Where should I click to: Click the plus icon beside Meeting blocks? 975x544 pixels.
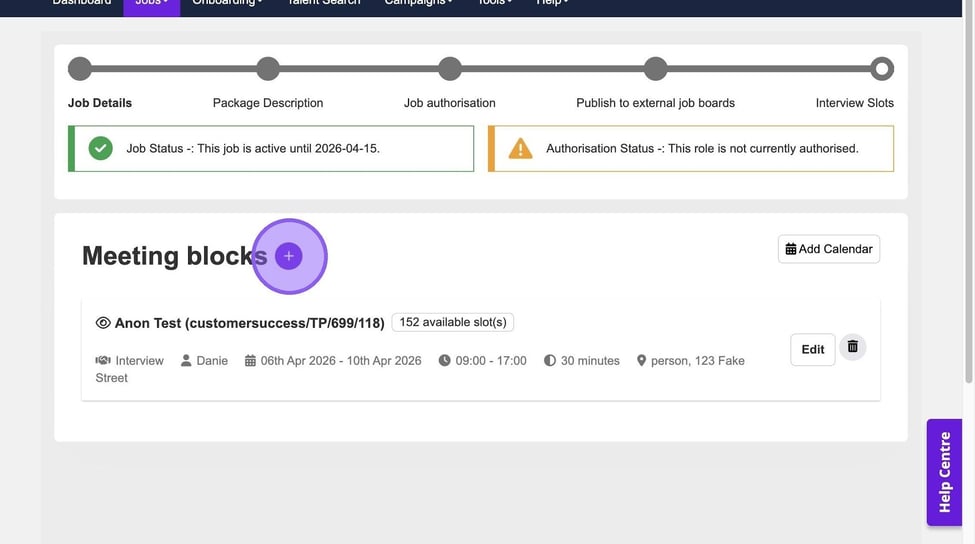point(289,256)
